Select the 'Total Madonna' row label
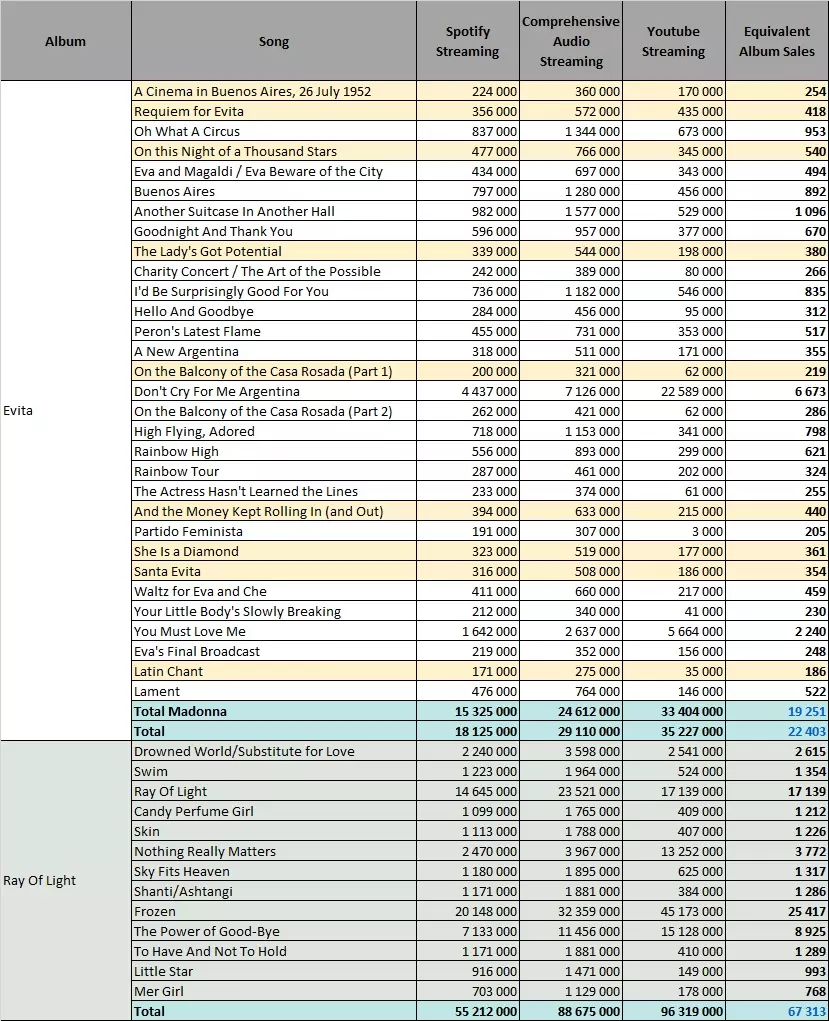Viewport: 829px width, 1021px height. [x=274, y=712]
